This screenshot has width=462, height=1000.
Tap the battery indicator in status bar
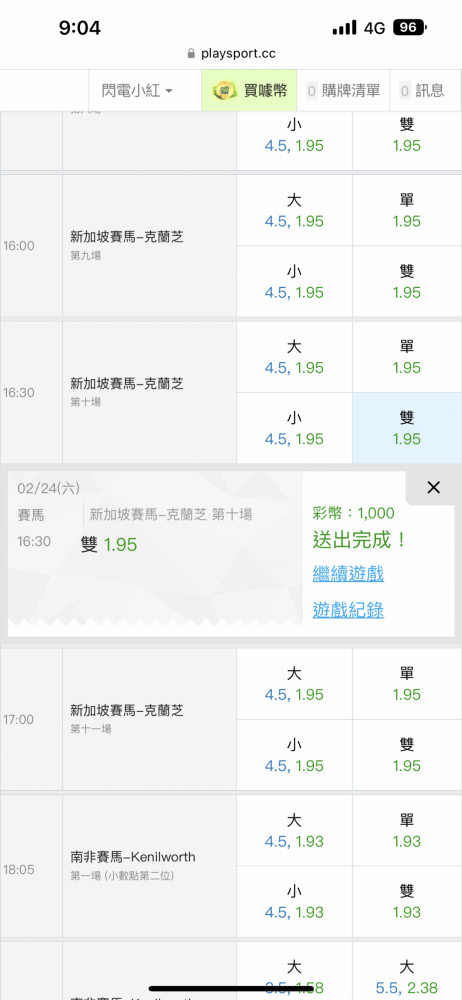[x=410, y=27]
